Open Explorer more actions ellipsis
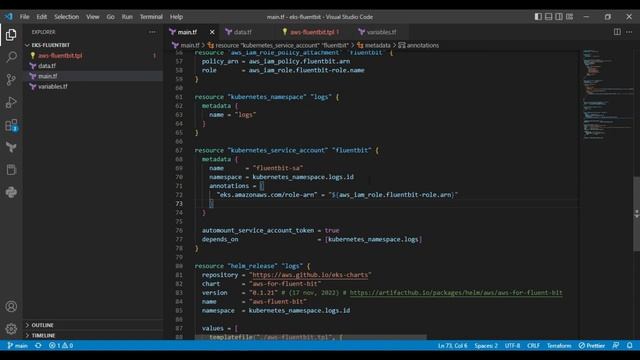The width and height of the screenshot is (640, 360). (x=152, y=32)
